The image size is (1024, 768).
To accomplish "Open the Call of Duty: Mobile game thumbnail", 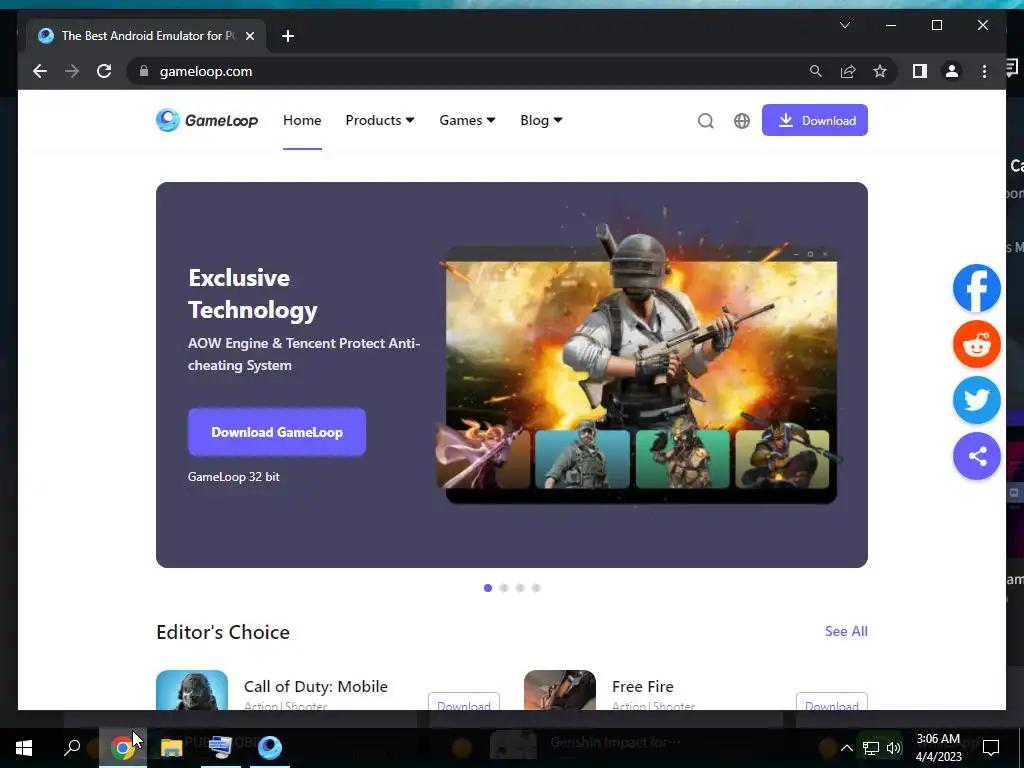I will (192, 690).
